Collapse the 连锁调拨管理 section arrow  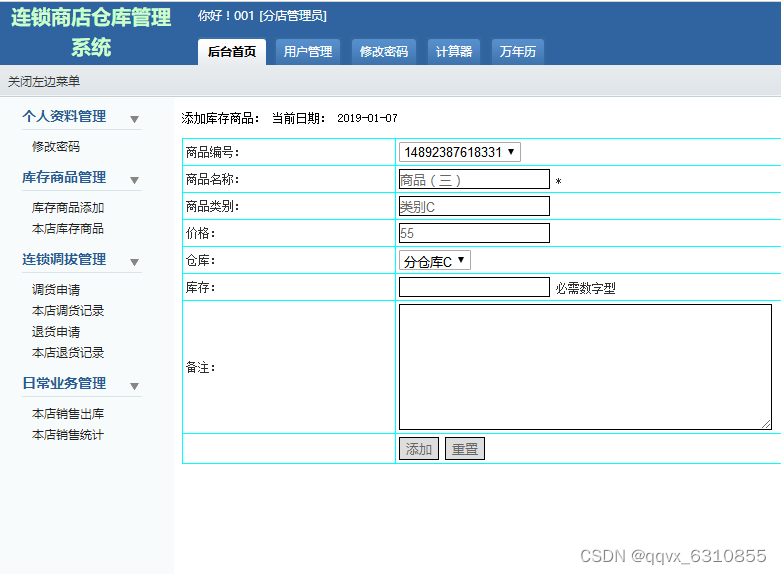pyautogui.click(x=134, y=262)
